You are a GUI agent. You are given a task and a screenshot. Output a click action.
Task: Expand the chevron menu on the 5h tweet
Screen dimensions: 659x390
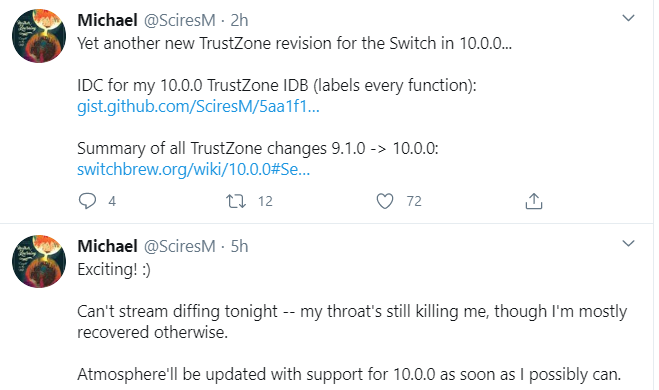pyautogui.click(x=628, y=243)
